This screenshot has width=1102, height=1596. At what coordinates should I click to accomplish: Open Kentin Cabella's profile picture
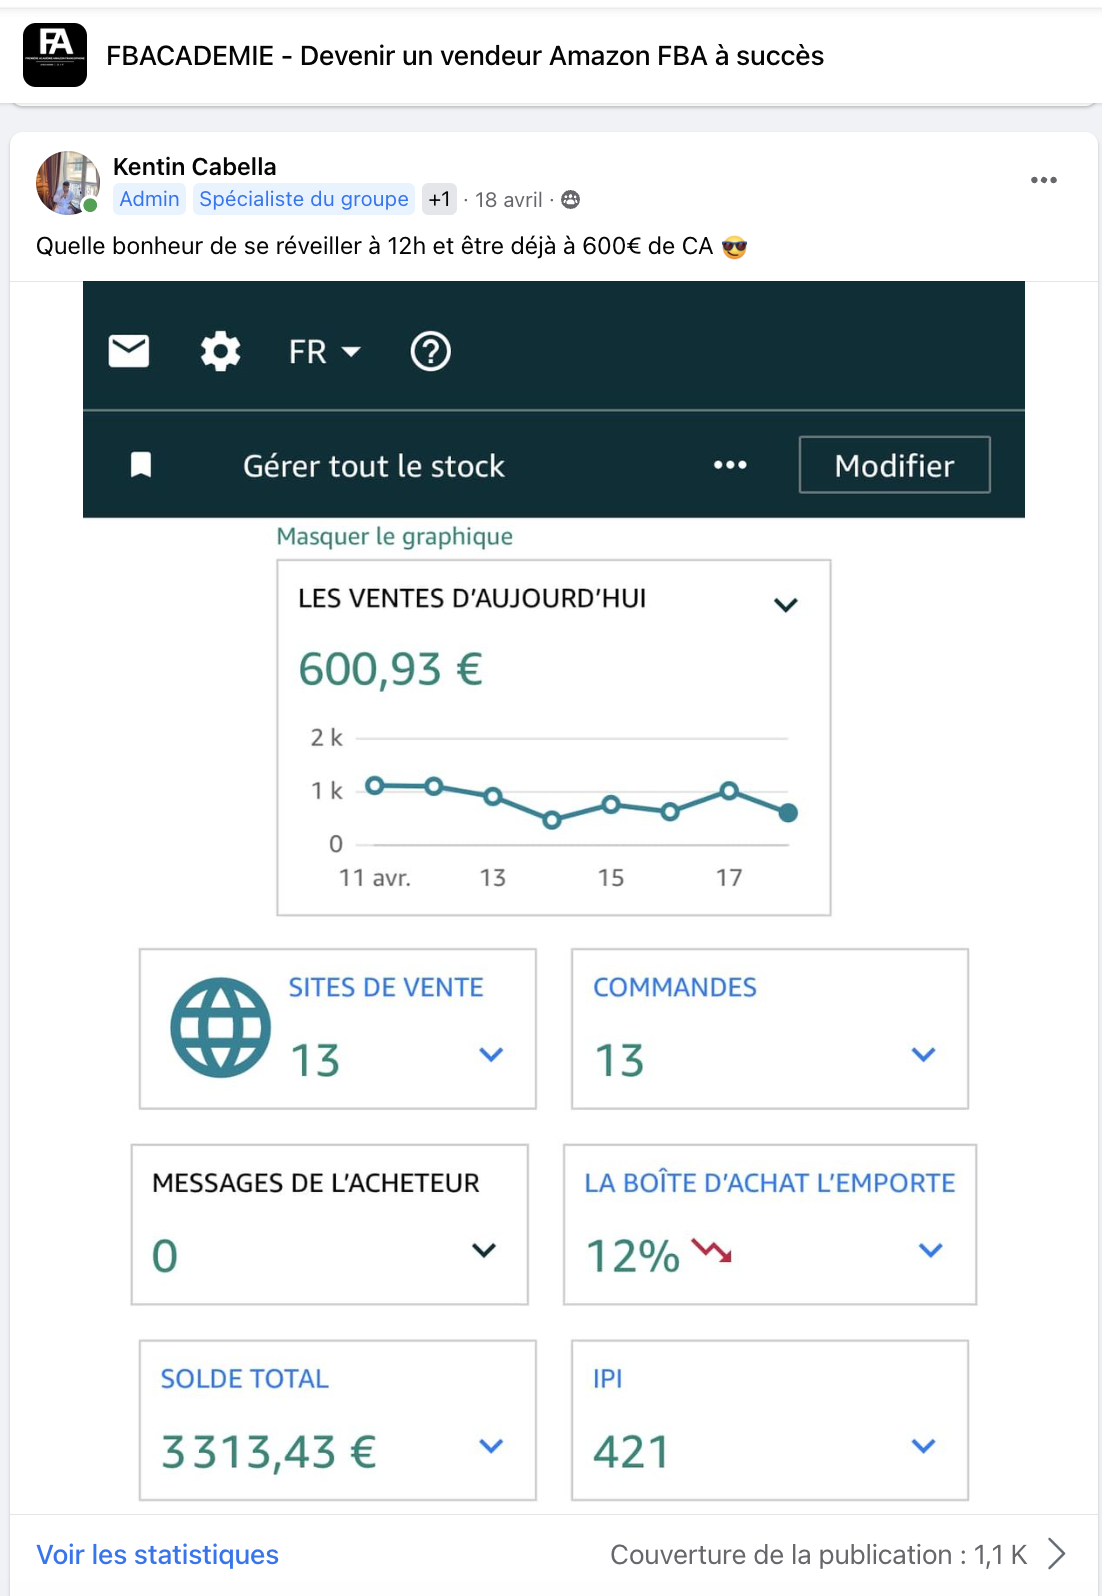point(68,182)
